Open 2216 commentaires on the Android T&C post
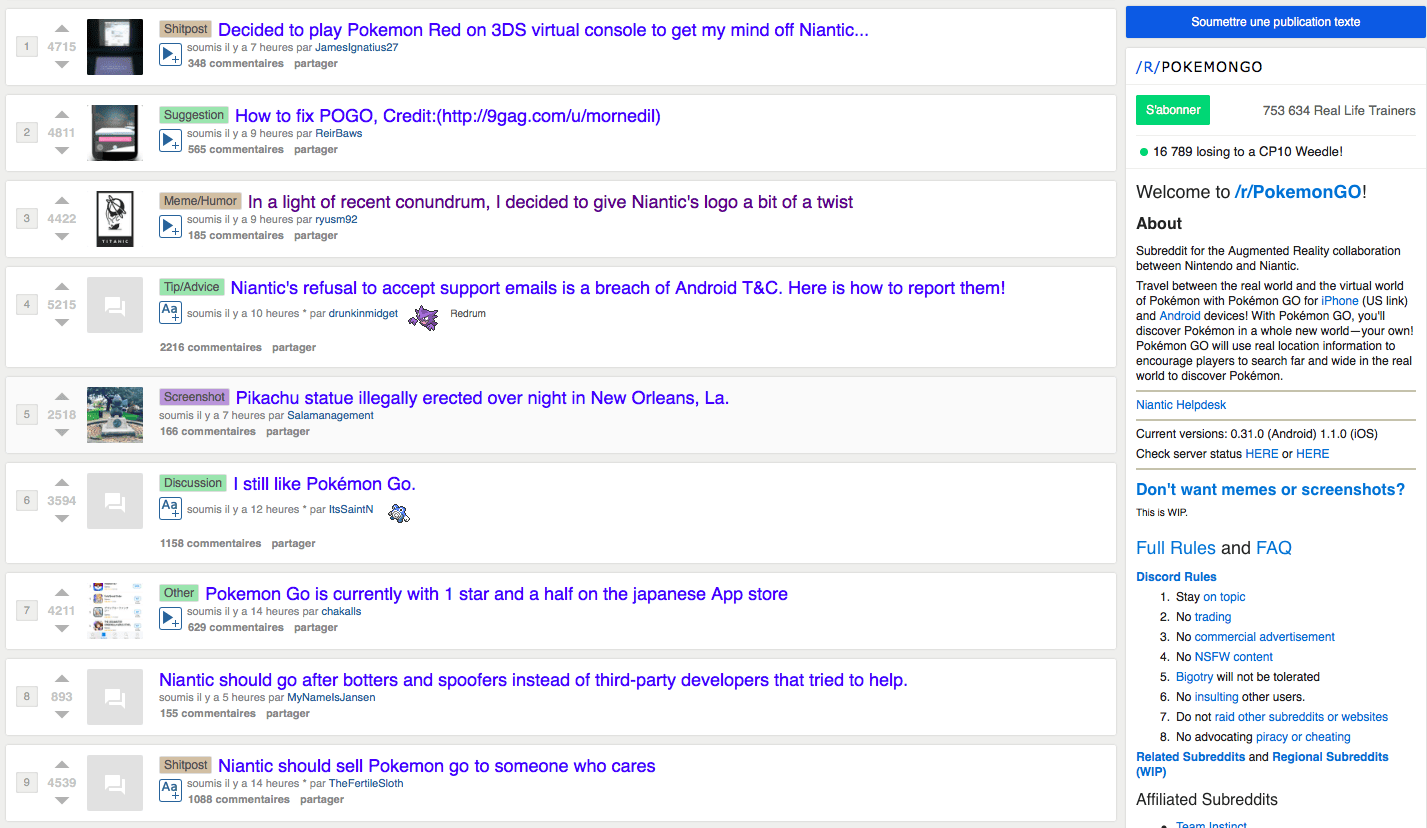The width and height of the screenshot is (1427, 828). click(x=211, y=347)
